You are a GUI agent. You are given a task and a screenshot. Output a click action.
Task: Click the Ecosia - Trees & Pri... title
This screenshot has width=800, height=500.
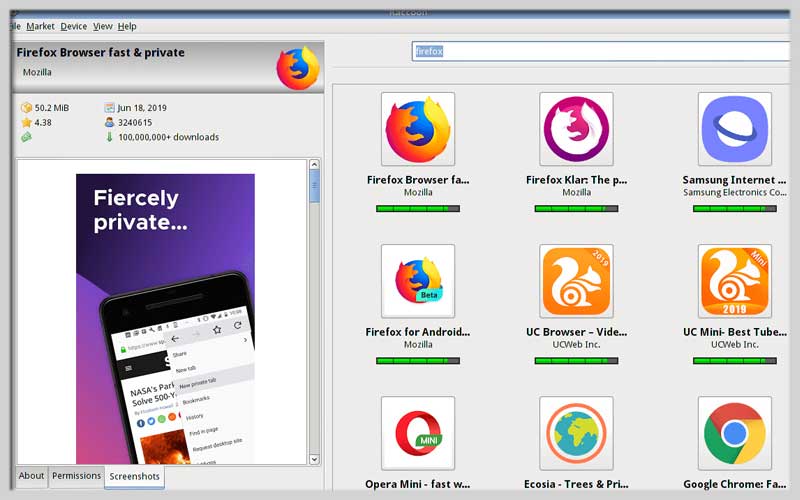[577, 484]
